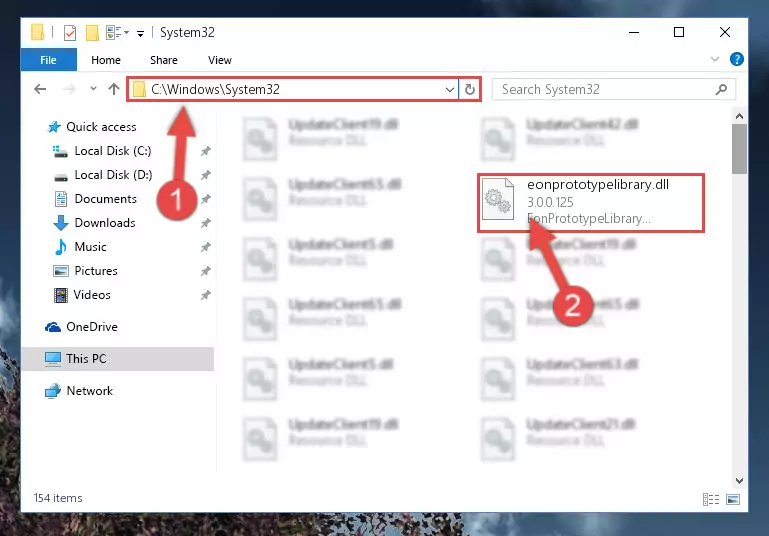Viewport: 769px width, 536px height.
Task: Open the address bar history dropdown
Action: 449,90
